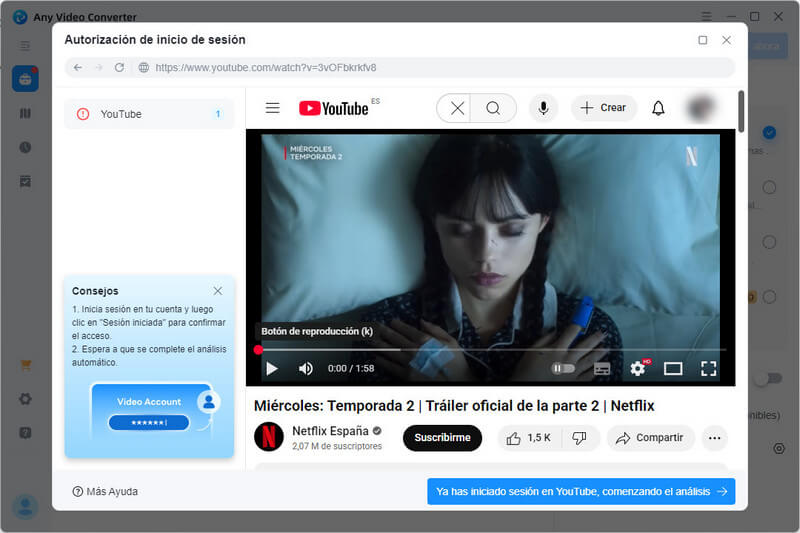Switch to theater mode view

click(673, 368)
